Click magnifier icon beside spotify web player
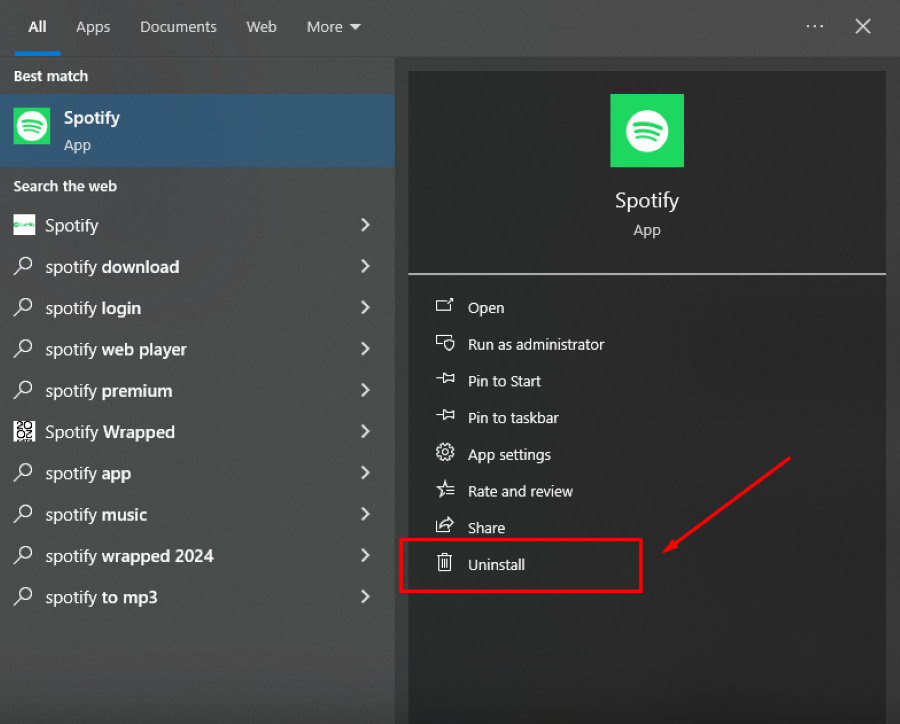Viewport: 900px width, 724px height. tap(23, 349)
